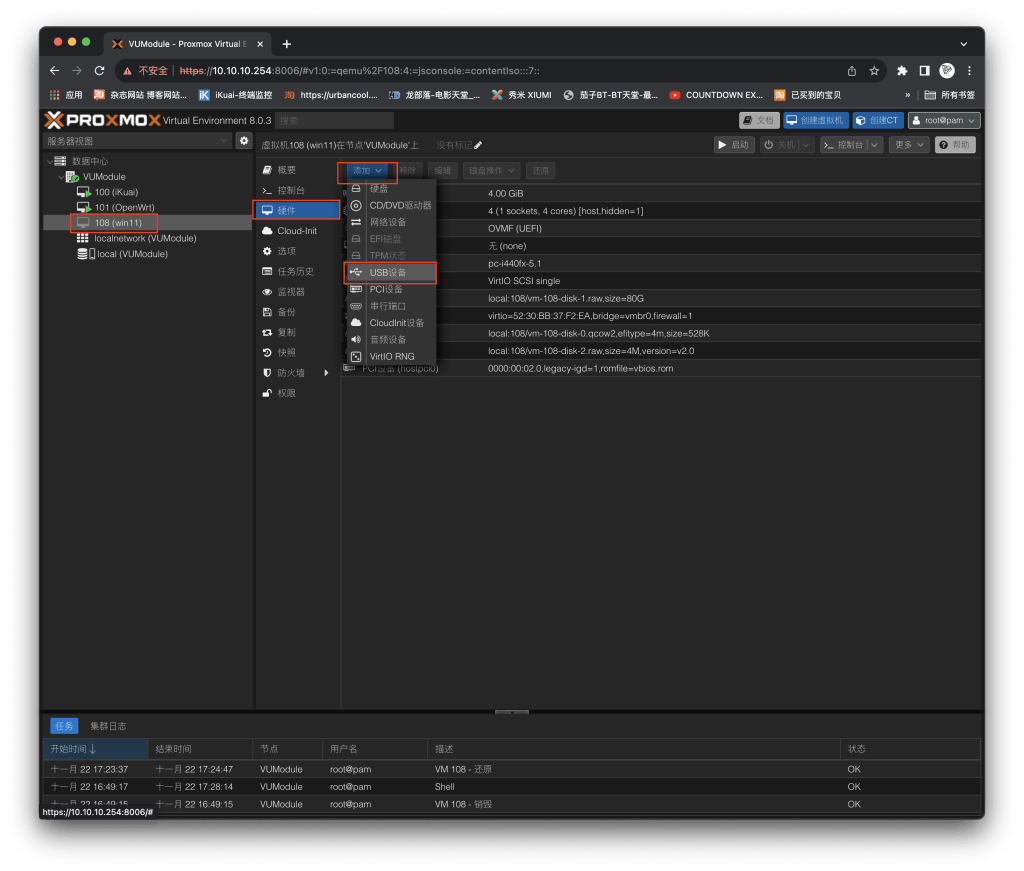Click the 创建虚拟机 button
The image size is (1024, 871).
pos(815,120)
